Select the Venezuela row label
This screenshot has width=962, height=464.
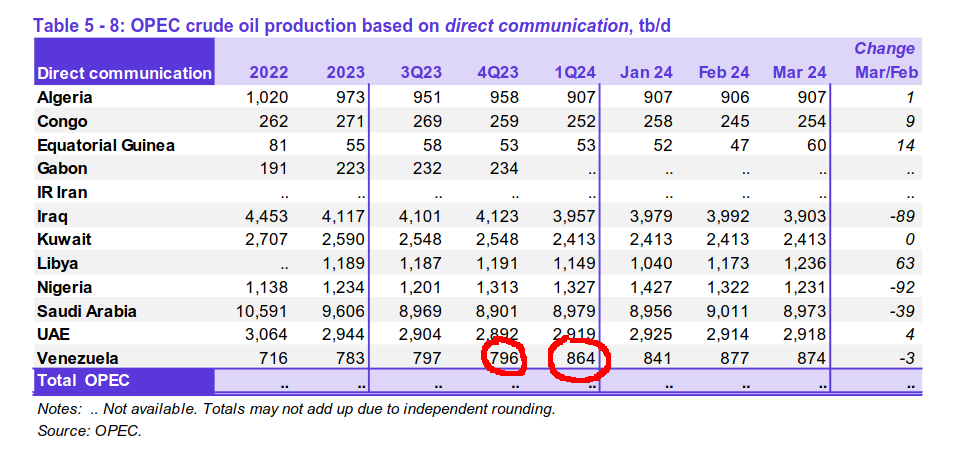(x=77, y=358)
